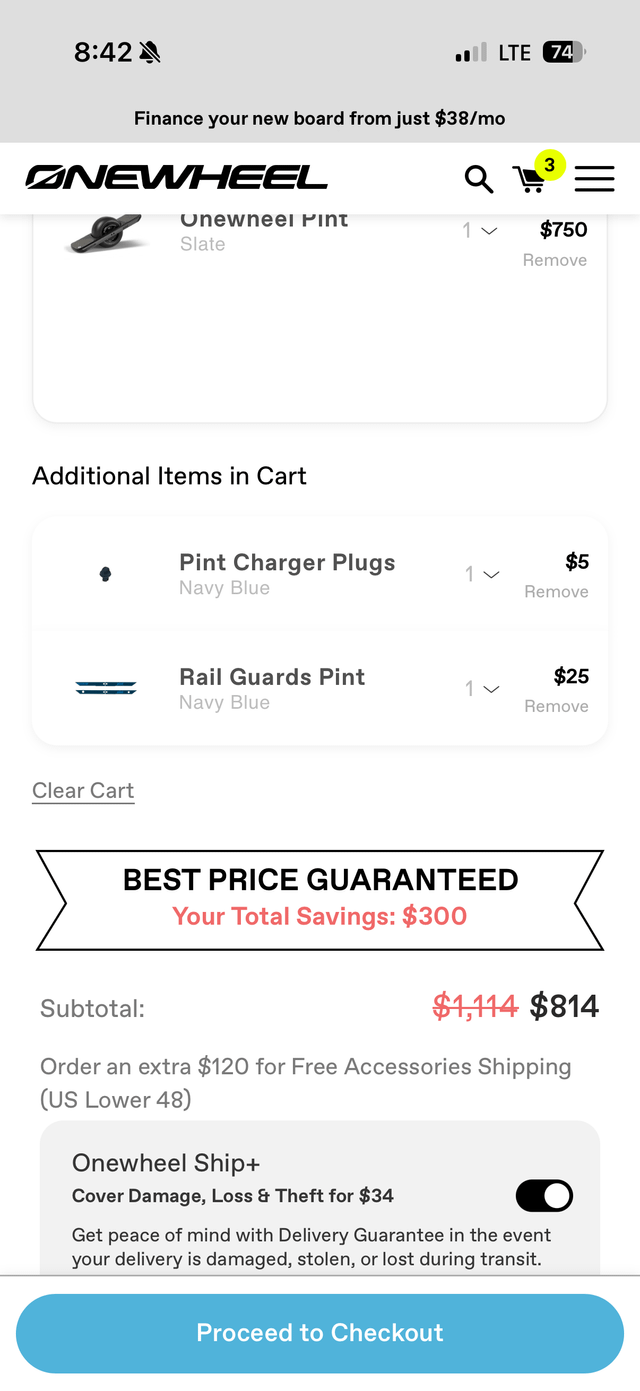Image resolution: width=640 pixels, height=1391 pixels.
Task: Expand quantity dropdown for Rail Guards Pint
Action: pyautogui.click(x=482, y=689)
